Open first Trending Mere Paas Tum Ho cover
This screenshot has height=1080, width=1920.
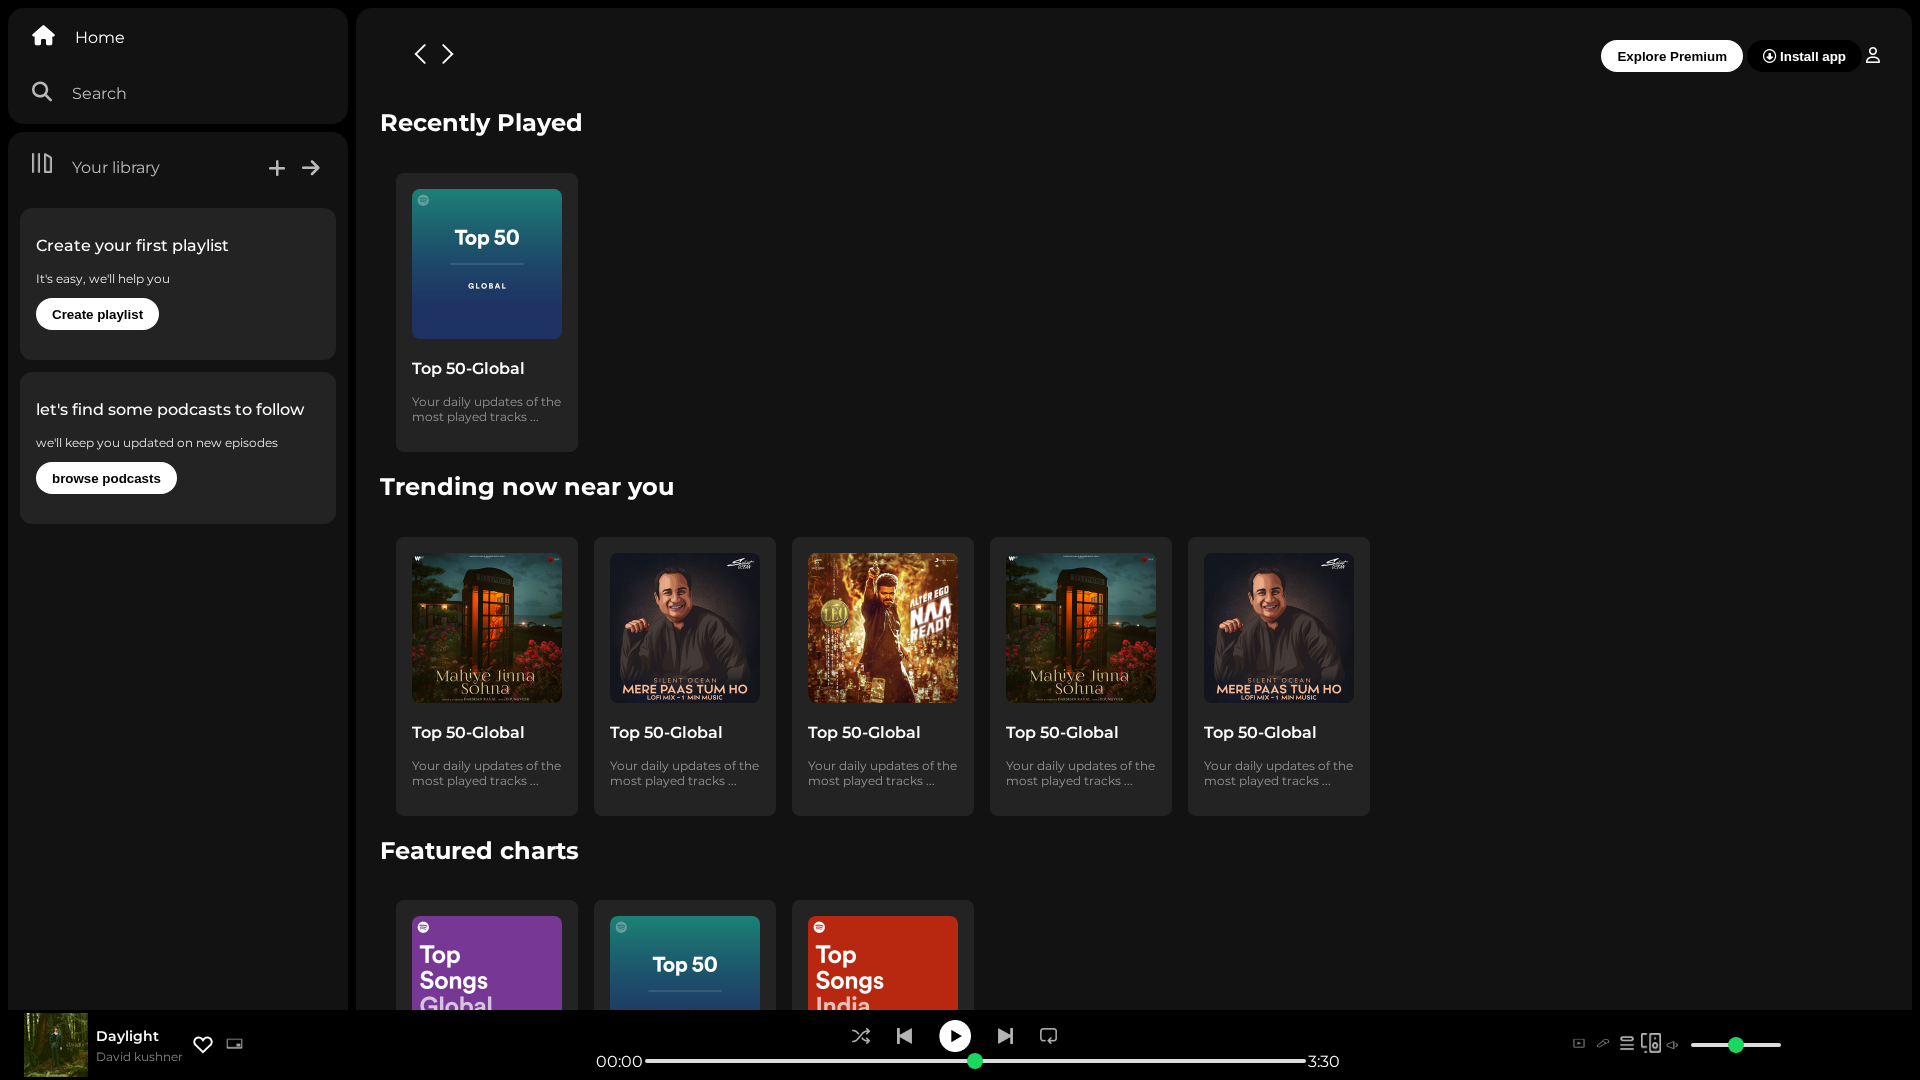coord(685,628)
